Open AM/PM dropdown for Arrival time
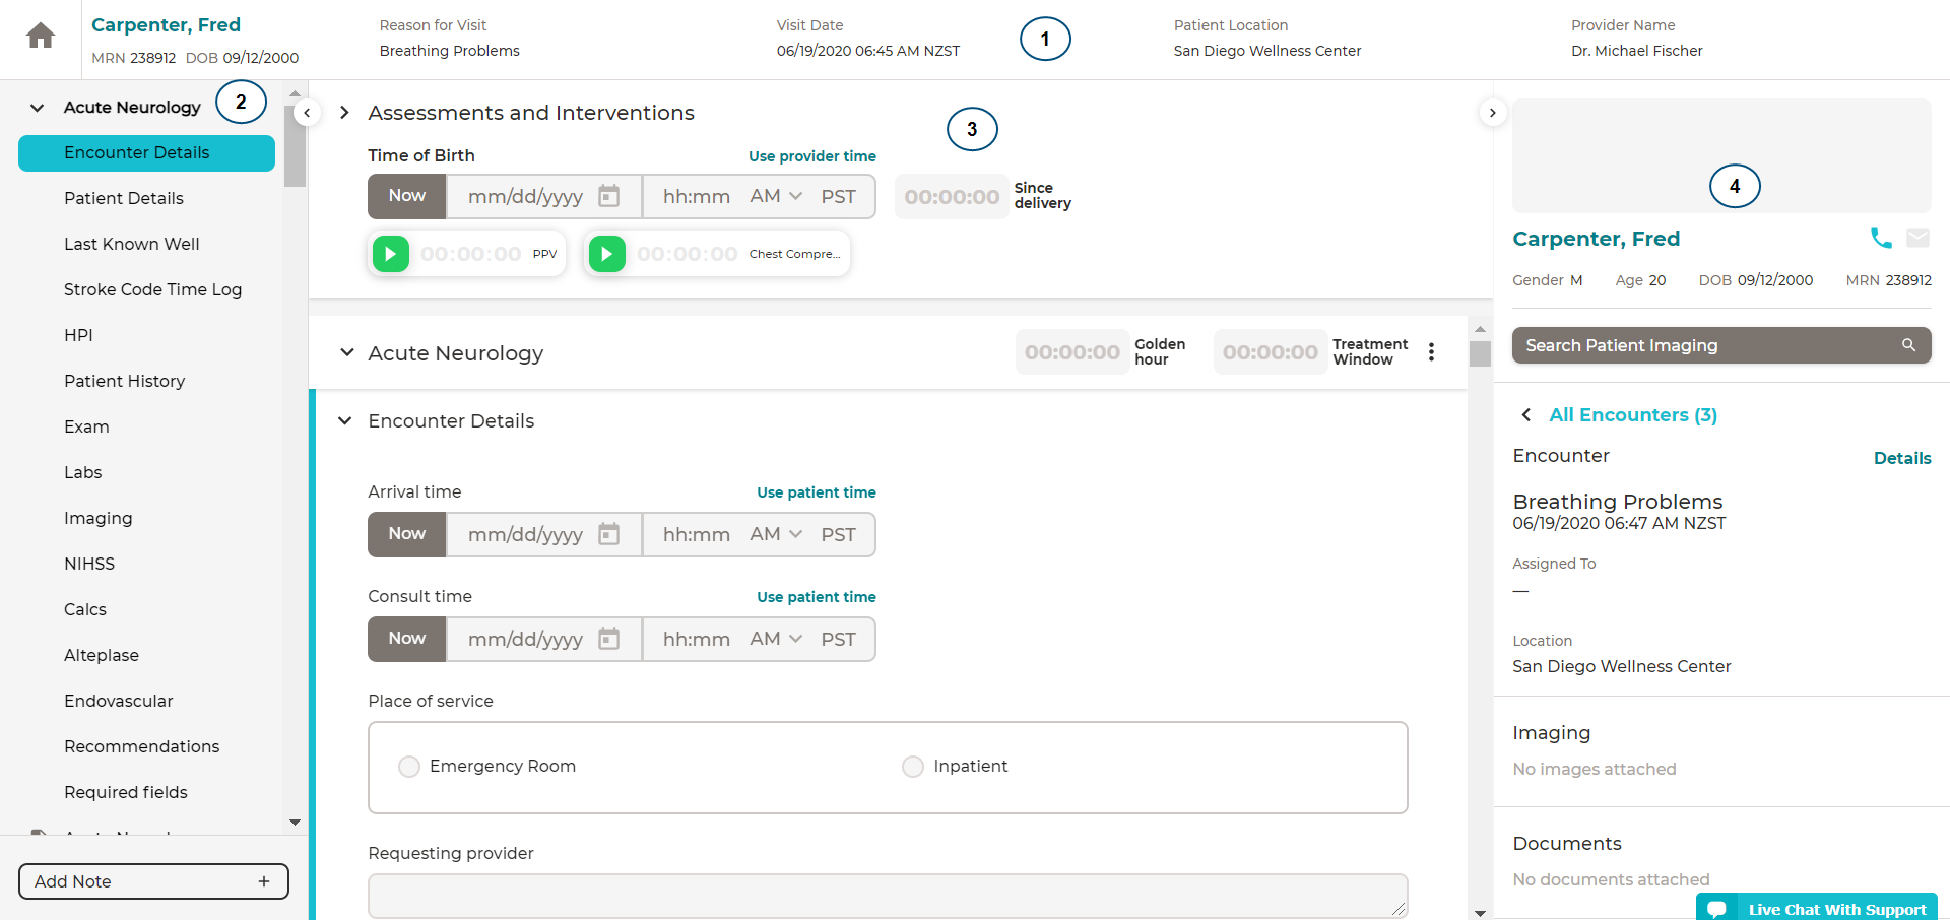The height and width of the screenshot is (920, 1950). tap(777, 534)
